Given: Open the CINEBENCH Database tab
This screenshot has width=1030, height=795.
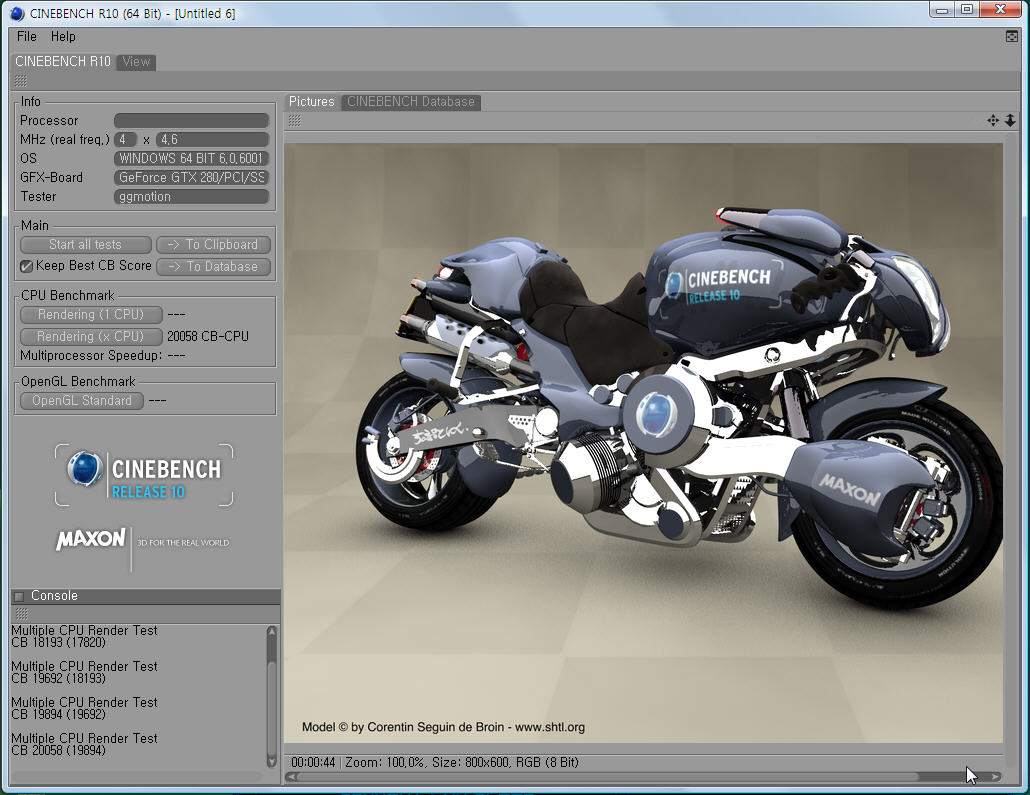Looking at the screenshot, I should (411, 102).
